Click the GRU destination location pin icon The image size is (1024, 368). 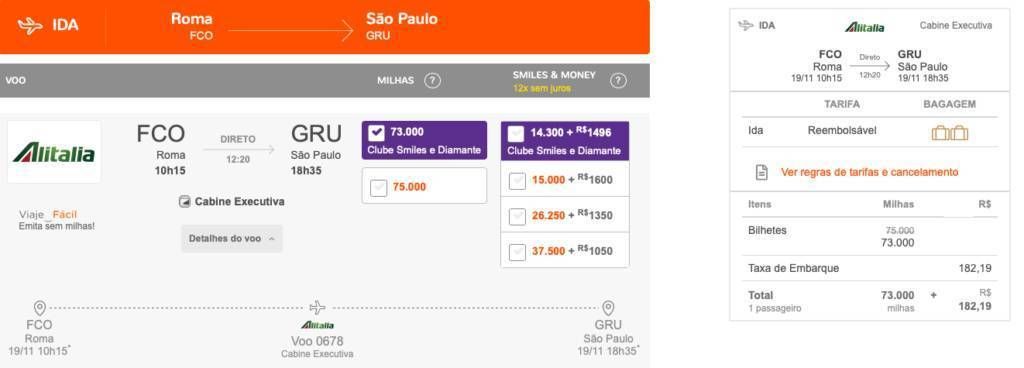click(x=608, y=308)
